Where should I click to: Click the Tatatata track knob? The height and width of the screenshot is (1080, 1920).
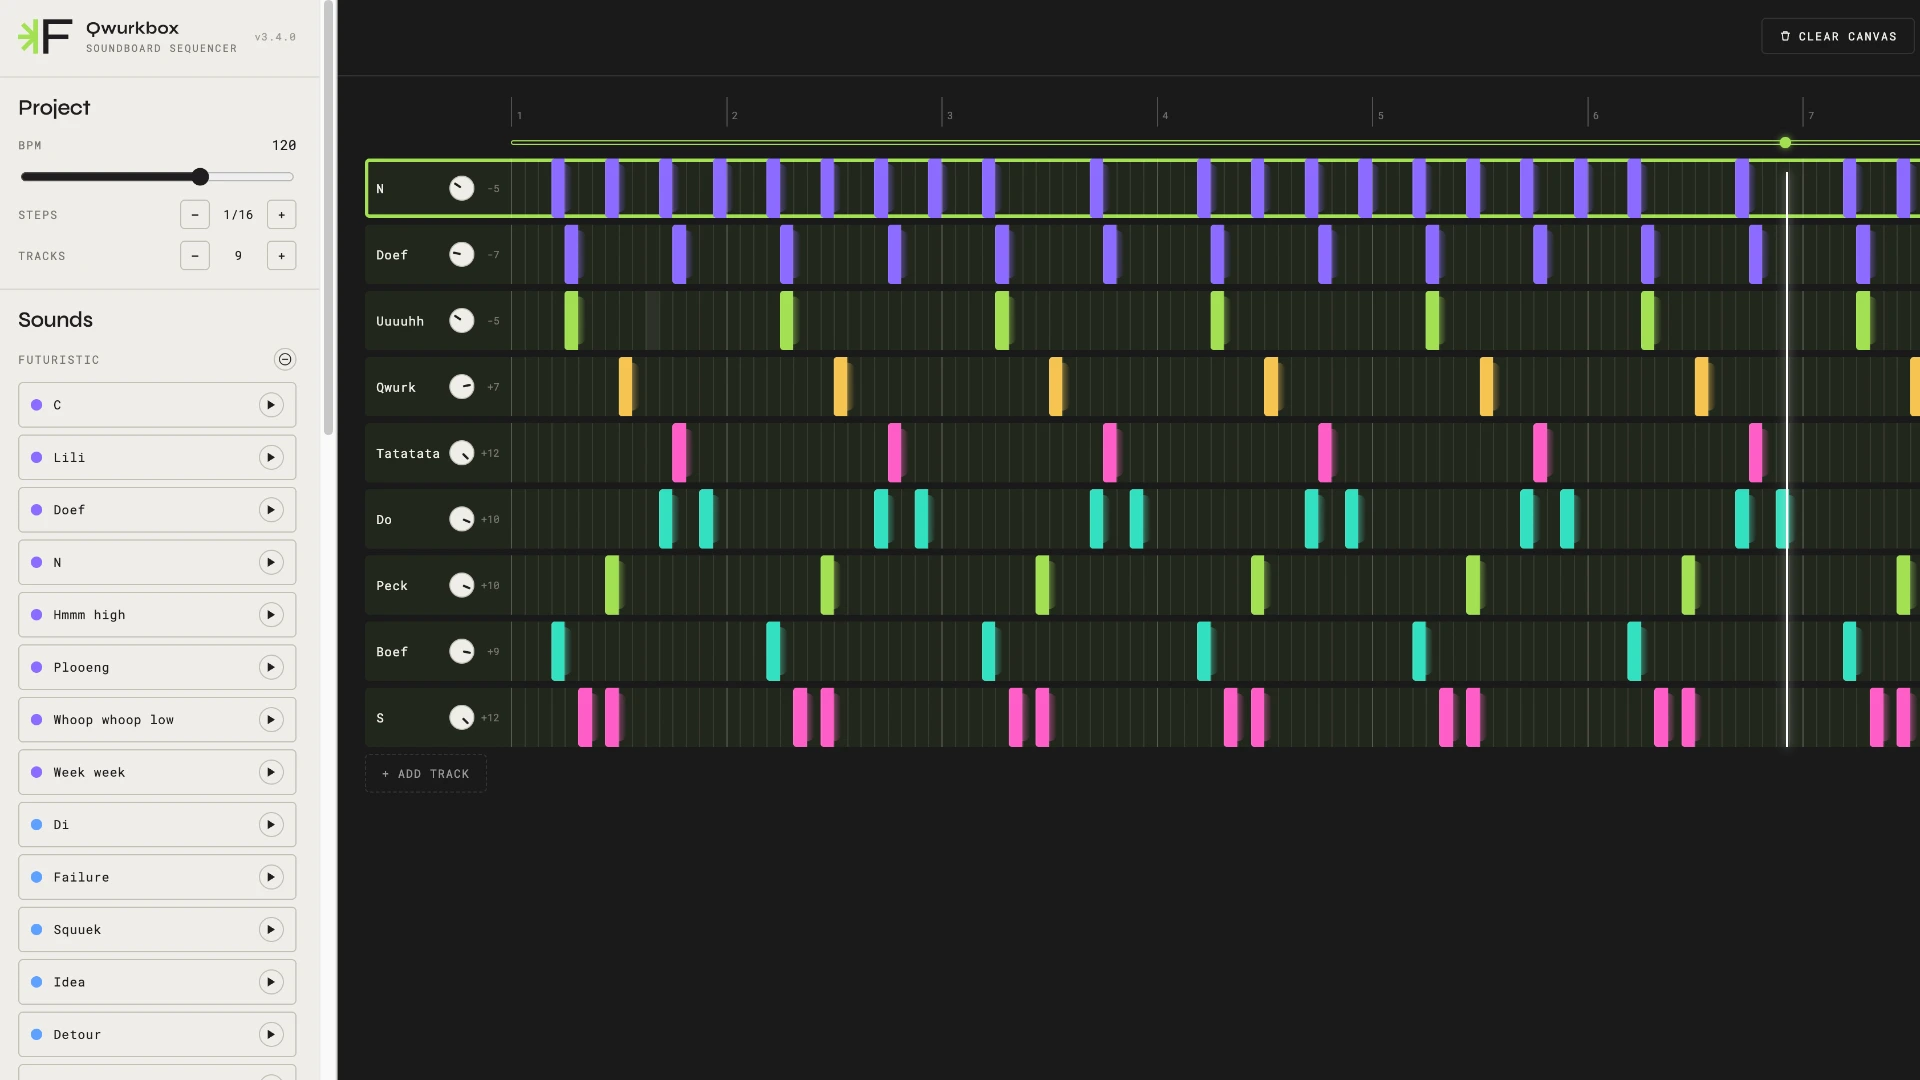(x=461, y=453)
